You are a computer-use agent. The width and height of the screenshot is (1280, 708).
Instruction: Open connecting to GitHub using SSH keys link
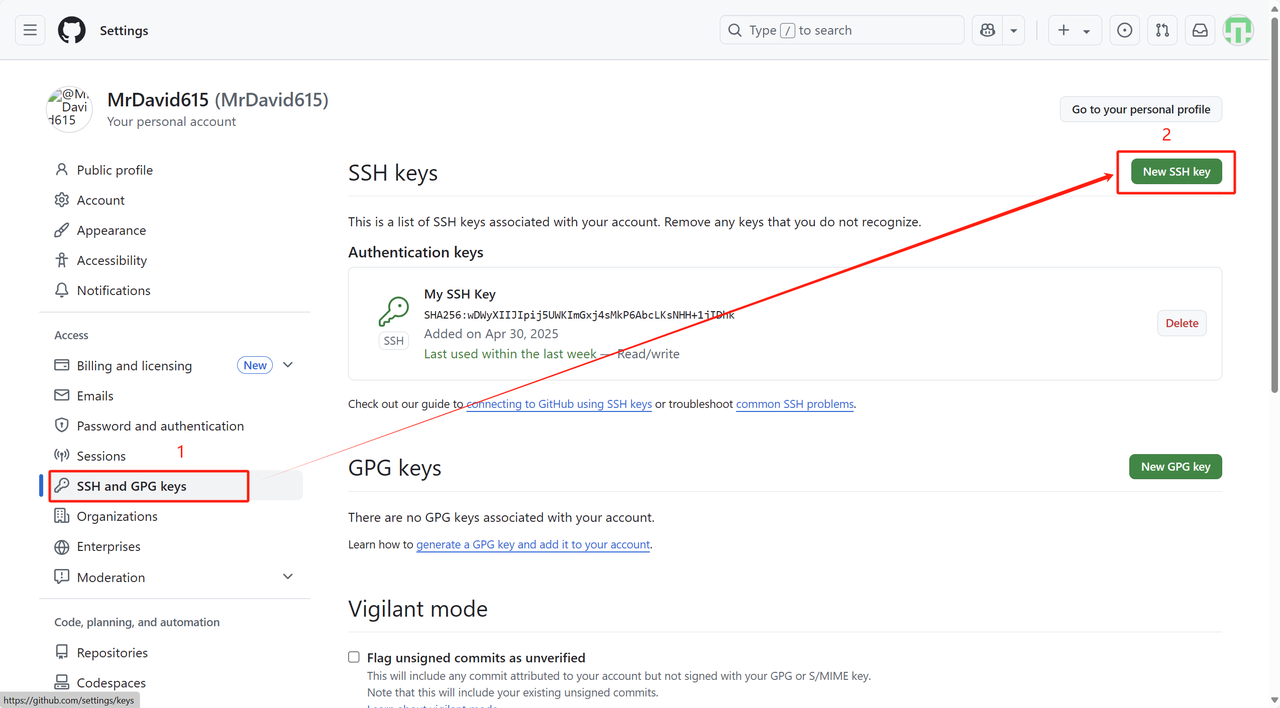(559, 404)
